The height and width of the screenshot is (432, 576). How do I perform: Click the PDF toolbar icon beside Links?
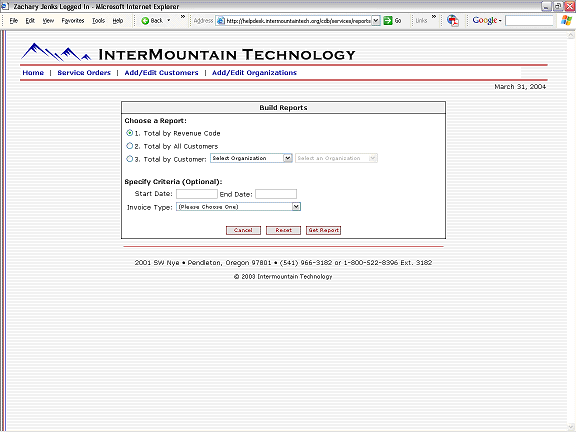click(x=453, y=21)
